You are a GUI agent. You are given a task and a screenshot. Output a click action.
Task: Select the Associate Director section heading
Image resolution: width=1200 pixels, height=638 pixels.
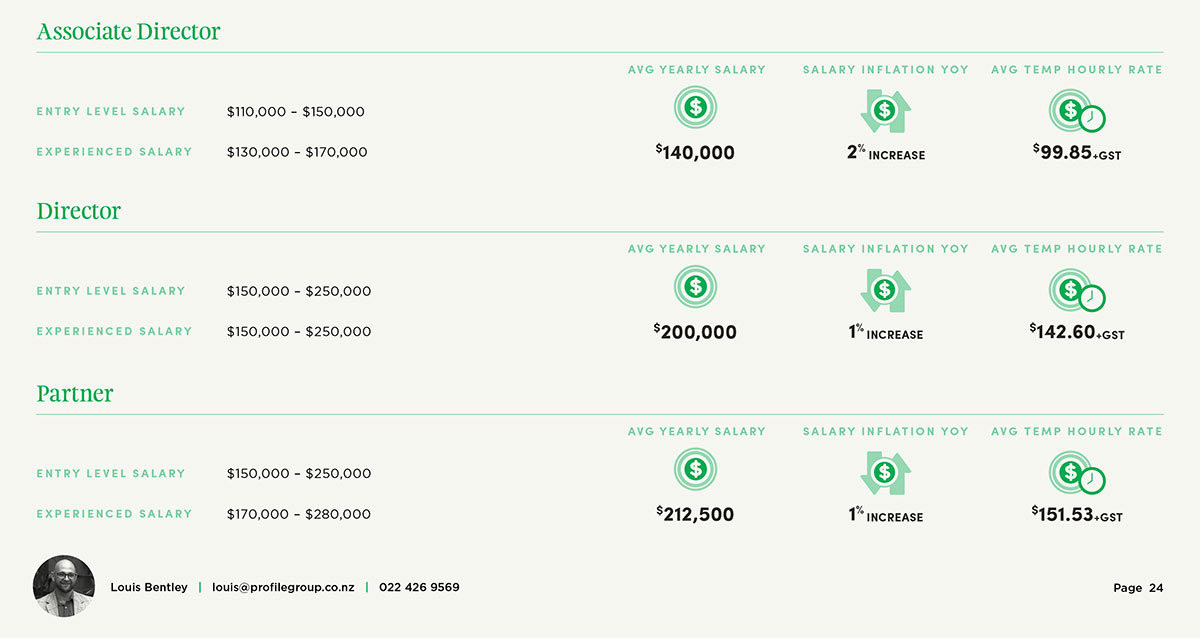128,32
